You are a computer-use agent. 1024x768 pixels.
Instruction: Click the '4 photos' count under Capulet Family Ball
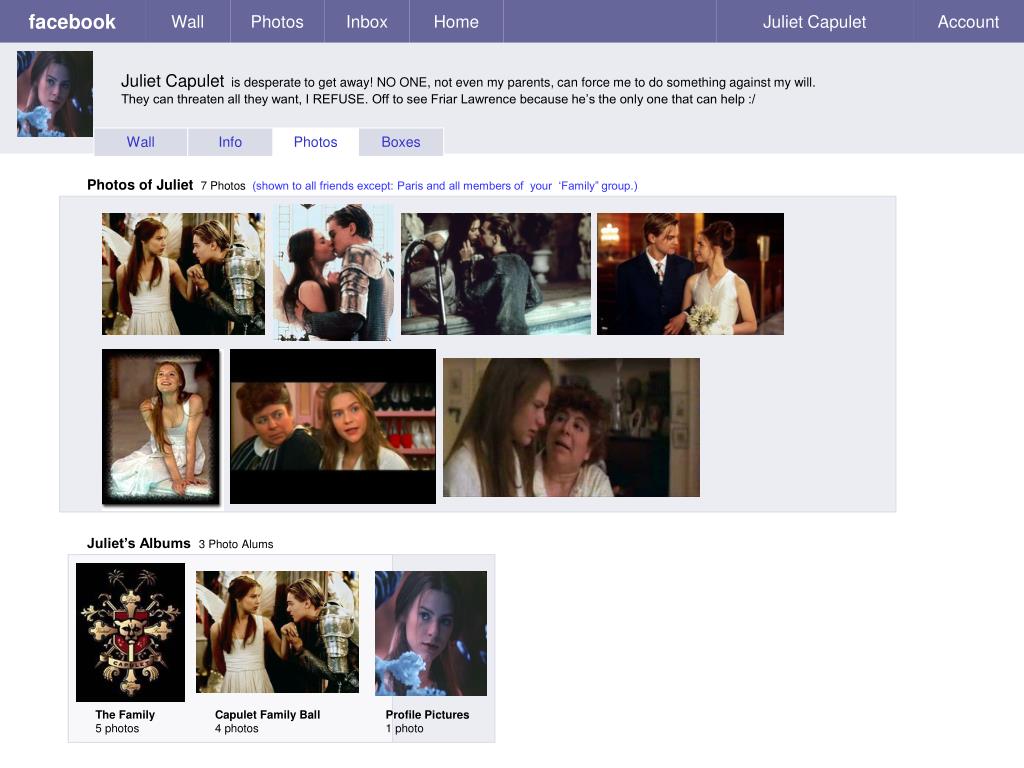click(x=236, y=728)
